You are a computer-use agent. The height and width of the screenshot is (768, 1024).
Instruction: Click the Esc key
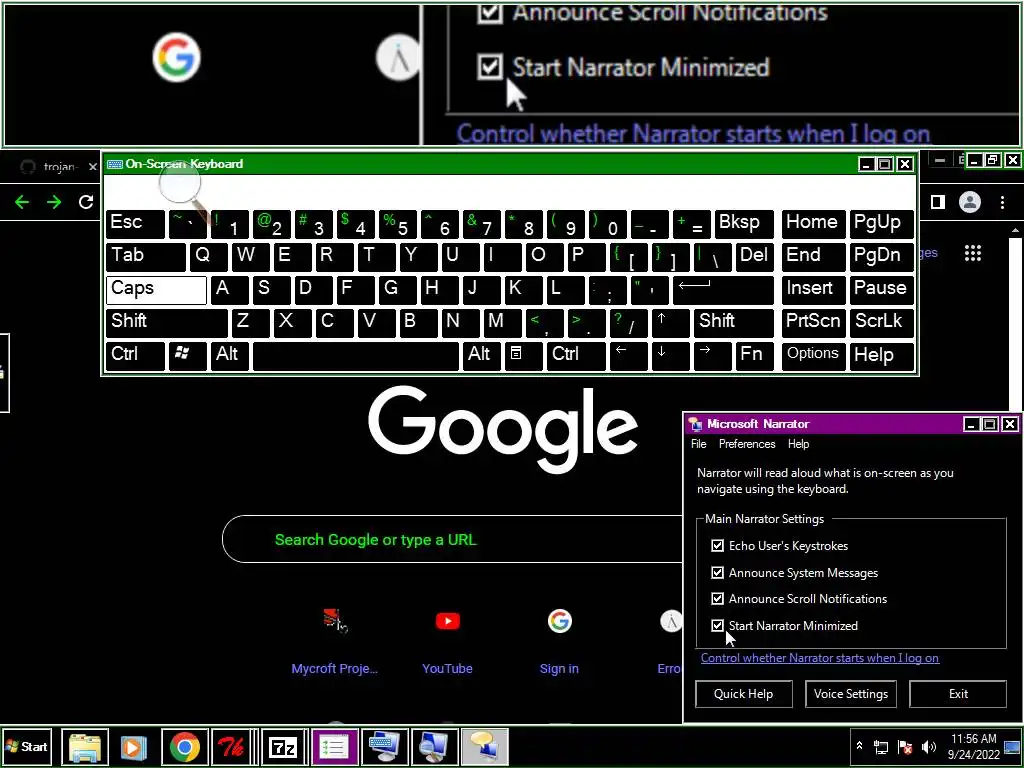pyautogui.click(x=136, y=224)
